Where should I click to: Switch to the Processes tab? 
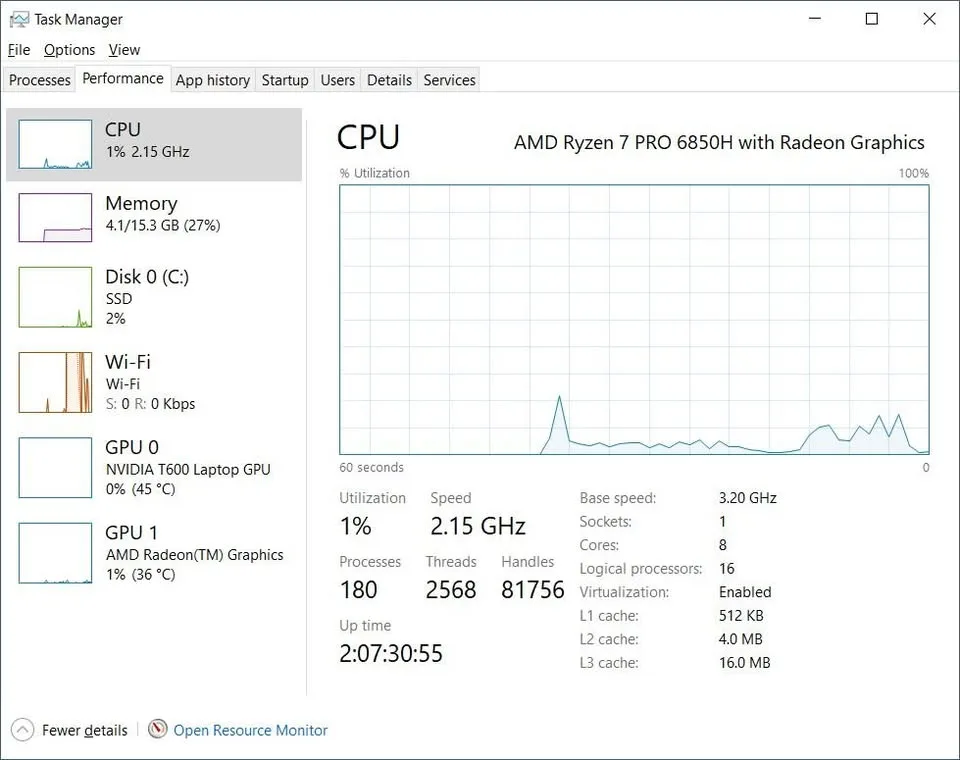[x=39, y=79]
